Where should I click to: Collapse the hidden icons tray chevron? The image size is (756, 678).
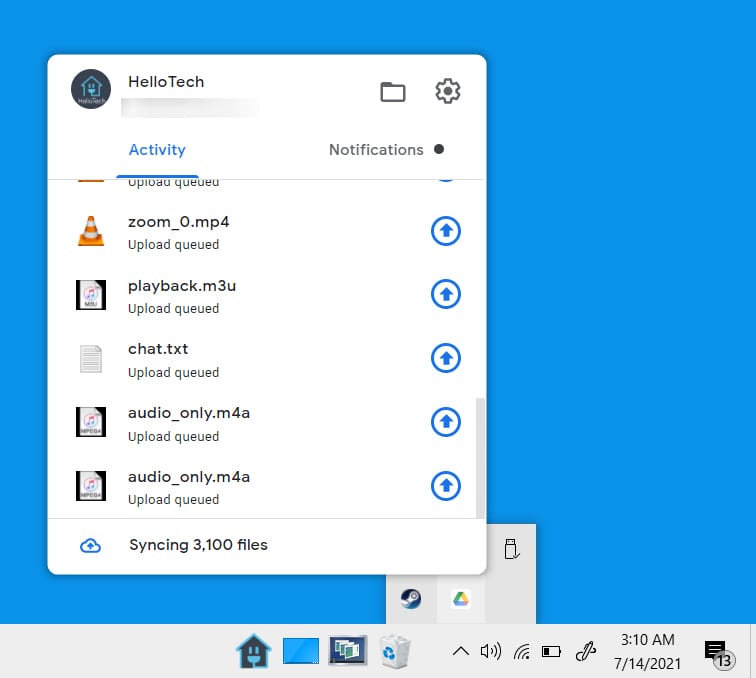point(461,651)
